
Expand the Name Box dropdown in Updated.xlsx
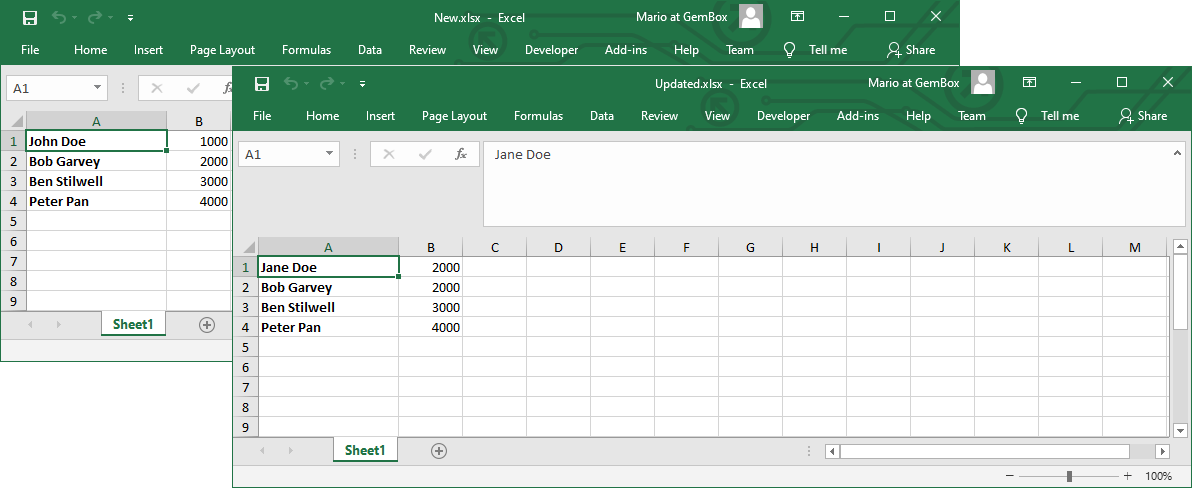(x=330, y=154)
